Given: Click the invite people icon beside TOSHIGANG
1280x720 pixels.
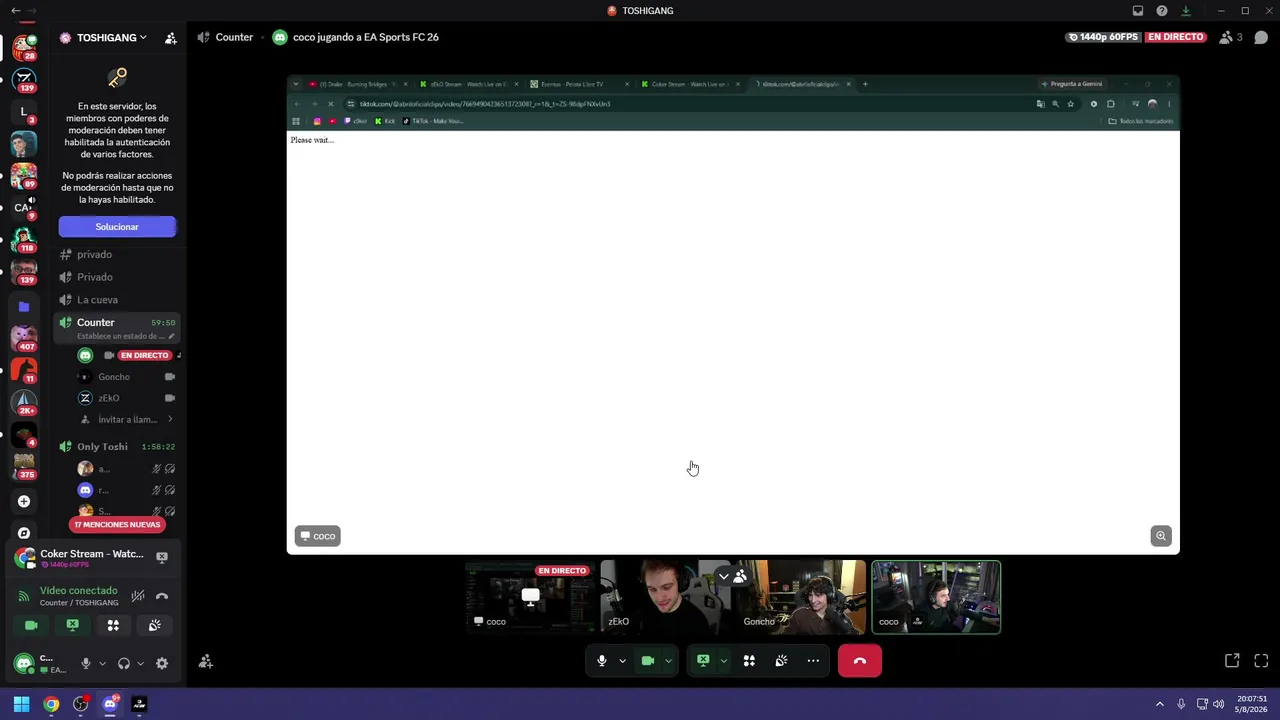Looking at the screenshot, I should click(171, 38).
